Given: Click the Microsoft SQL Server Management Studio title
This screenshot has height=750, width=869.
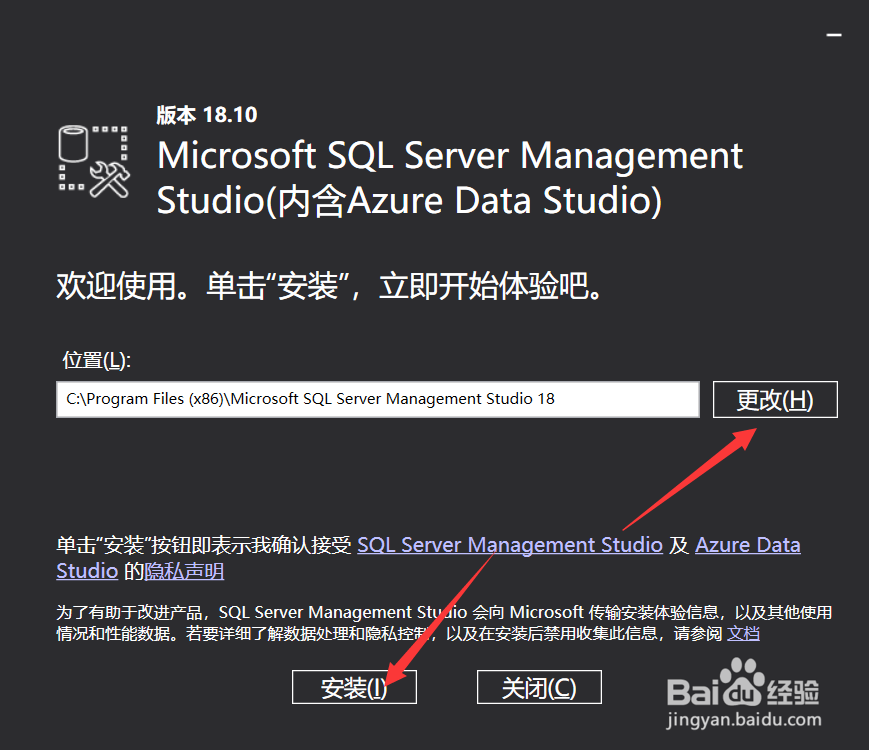Looking at the screenshot, I should tap(450, 177).
